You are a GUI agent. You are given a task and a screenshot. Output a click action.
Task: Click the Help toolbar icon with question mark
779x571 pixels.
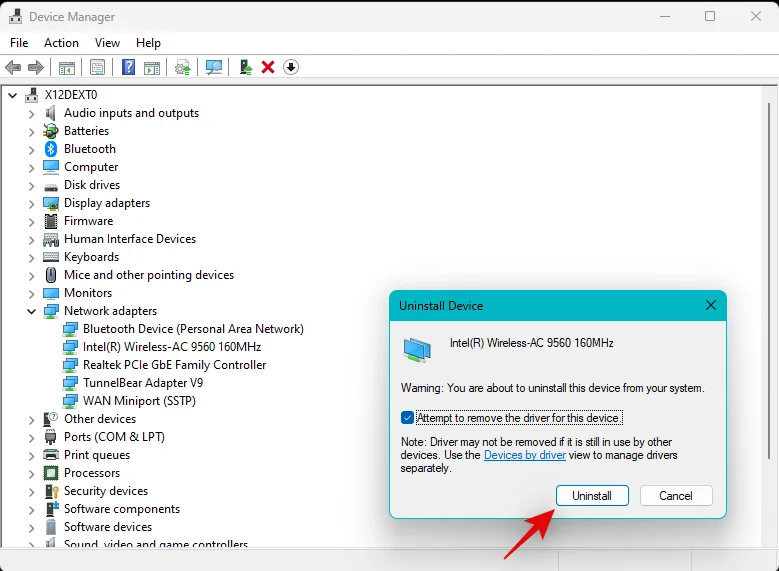(128, 67)
